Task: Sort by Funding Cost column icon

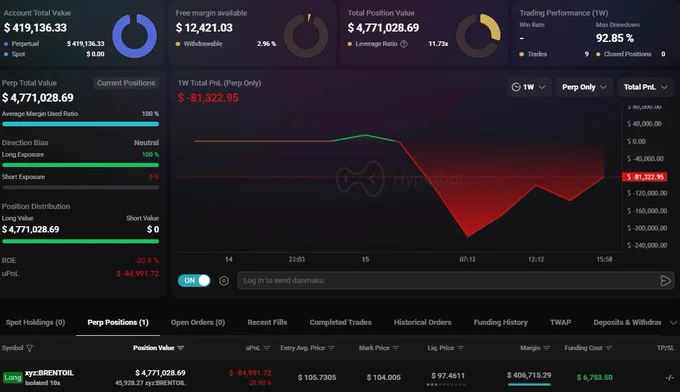Action: pos(608,348)
